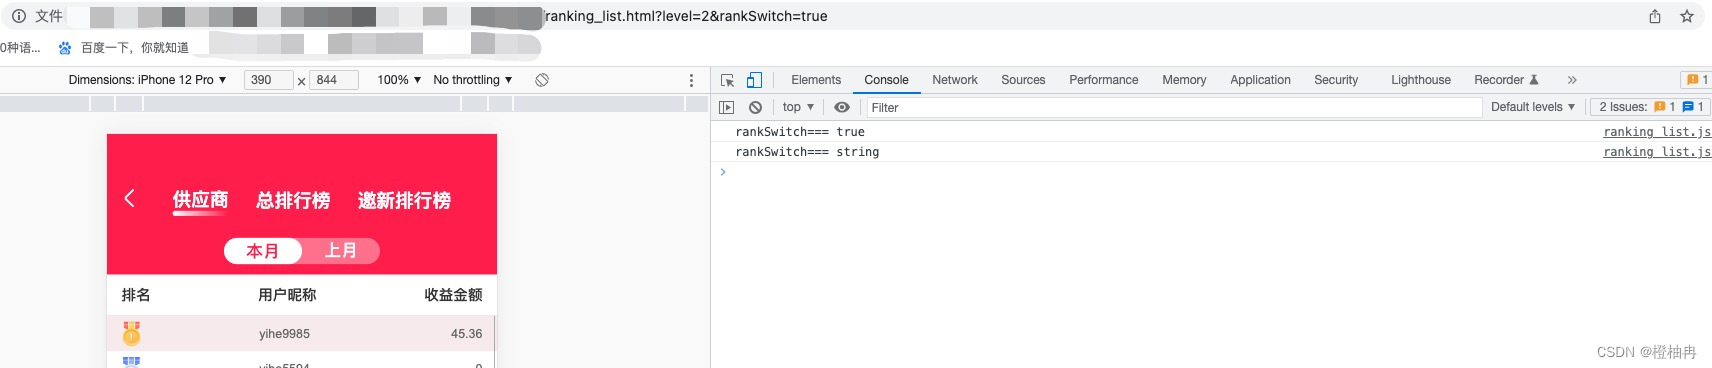Click the rotate device icon
Viewport: 1712px width, 368px height.
point(542,80)
